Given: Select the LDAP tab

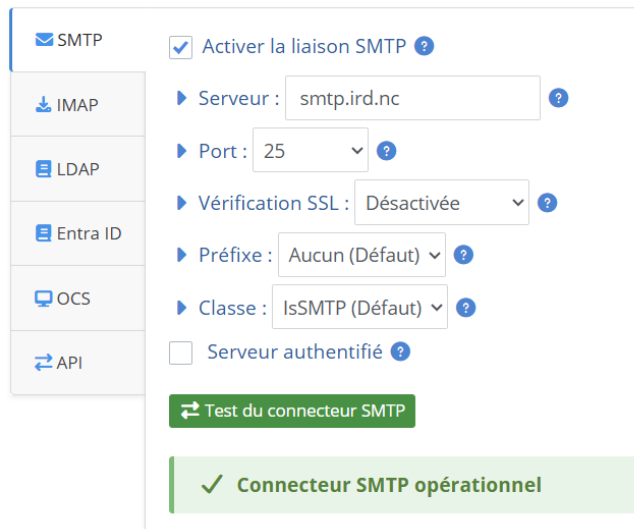Looking at the screenshot, I should click(x=77, y=169).
